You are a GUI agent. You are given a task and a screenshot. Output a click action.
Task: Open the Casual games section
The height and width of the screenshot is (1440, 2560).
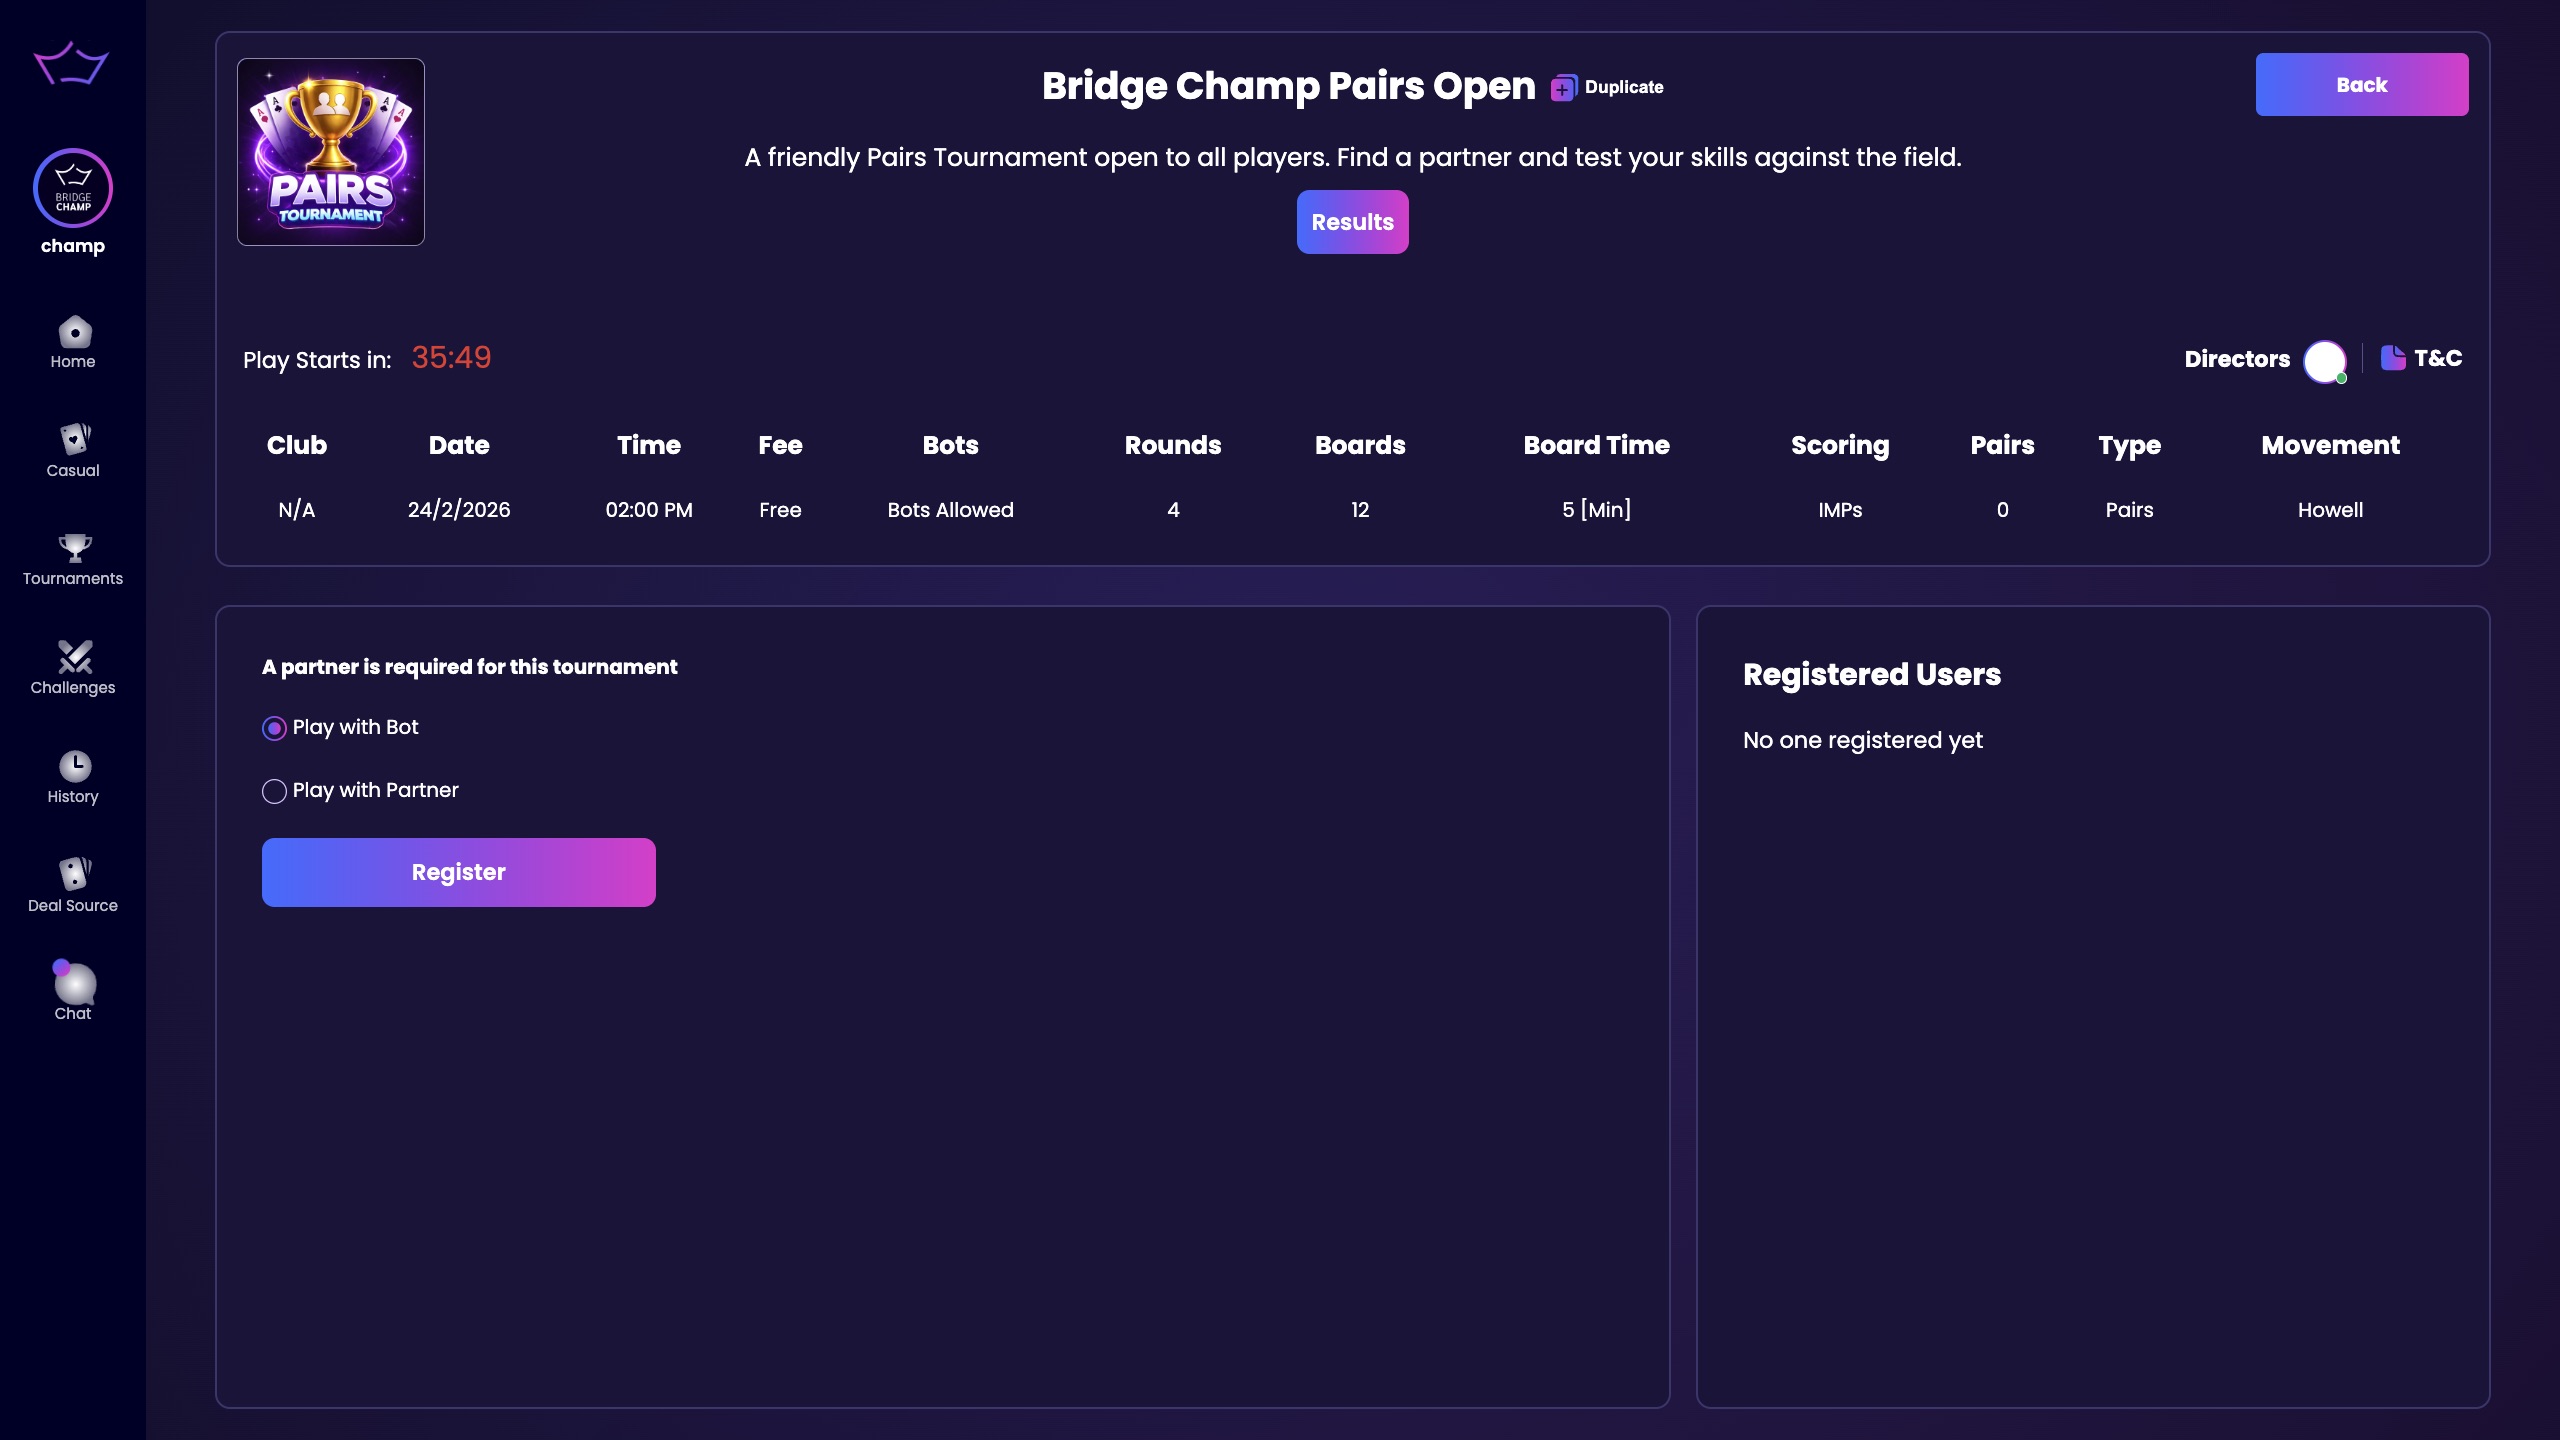point(72,449)
